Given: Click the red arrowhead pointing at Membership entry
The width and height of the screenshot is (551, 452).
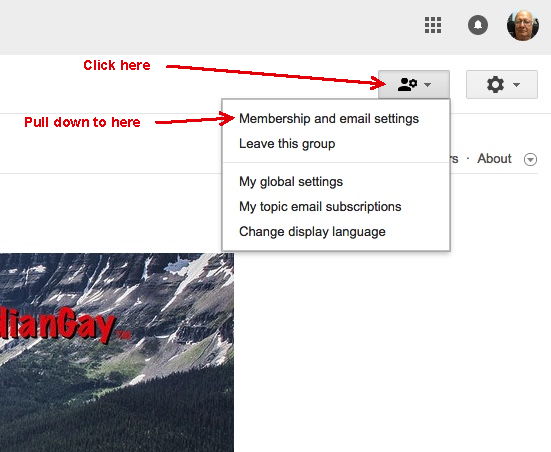Looking at the screenshot, I should click(x=226, y=118).
